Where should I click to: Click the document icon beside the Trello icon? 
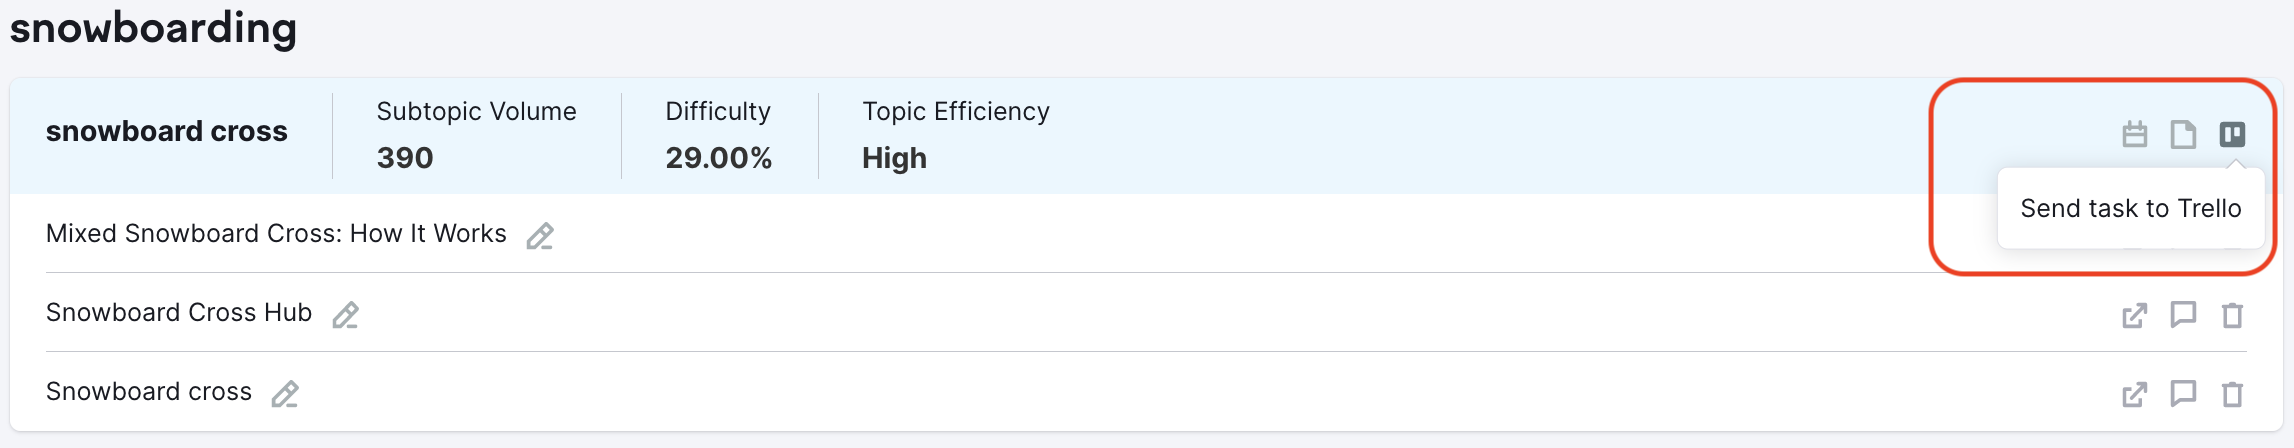(2183, 134)
